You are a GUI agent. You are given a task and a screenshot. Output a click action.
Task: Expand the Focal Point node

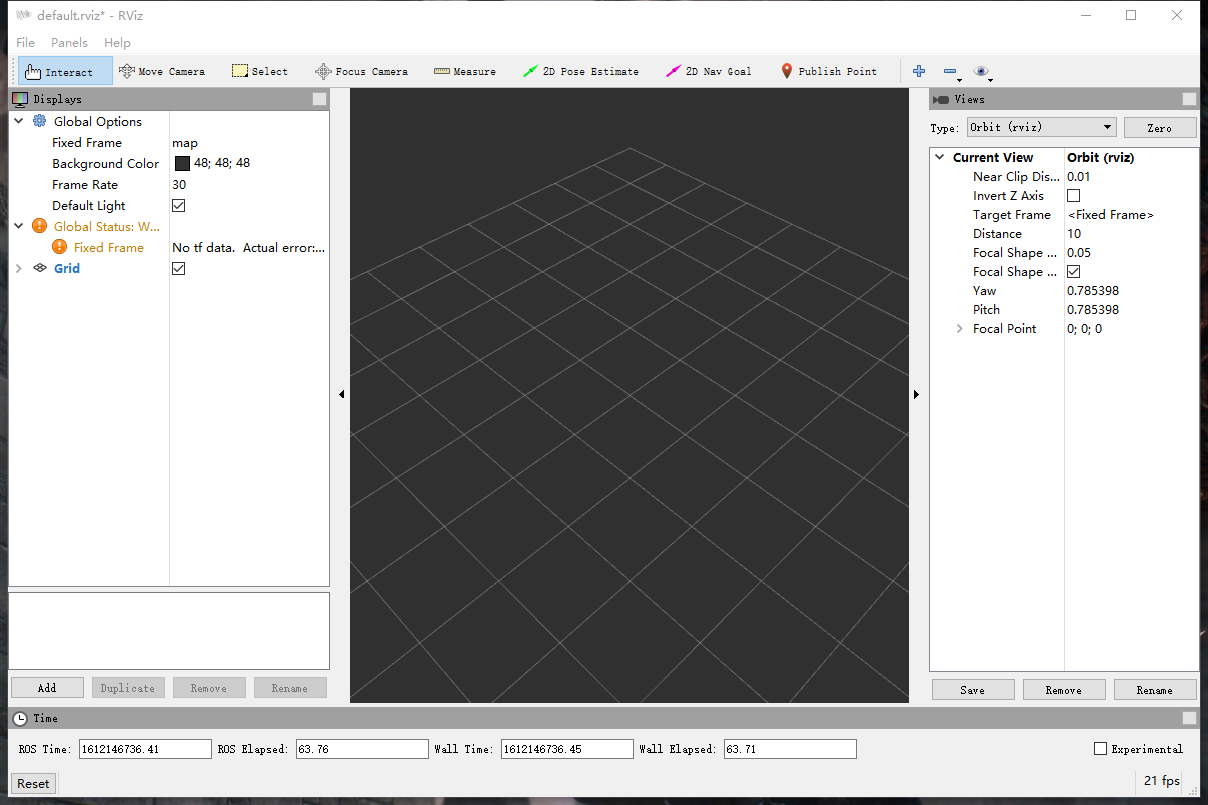(960, 328)
